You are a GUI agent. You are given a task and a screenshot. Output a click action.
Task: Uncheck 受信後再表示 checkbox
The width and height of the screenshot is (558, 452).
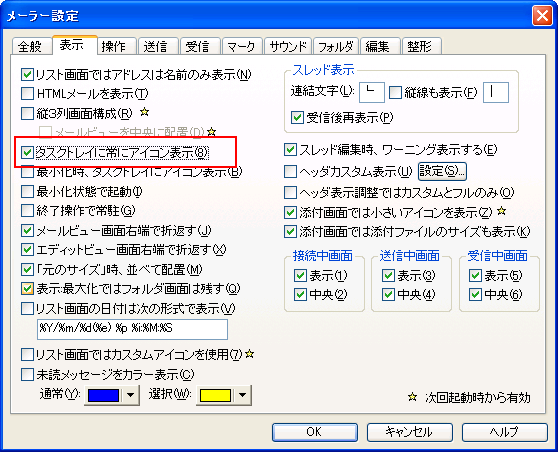(x=297, y=117)
